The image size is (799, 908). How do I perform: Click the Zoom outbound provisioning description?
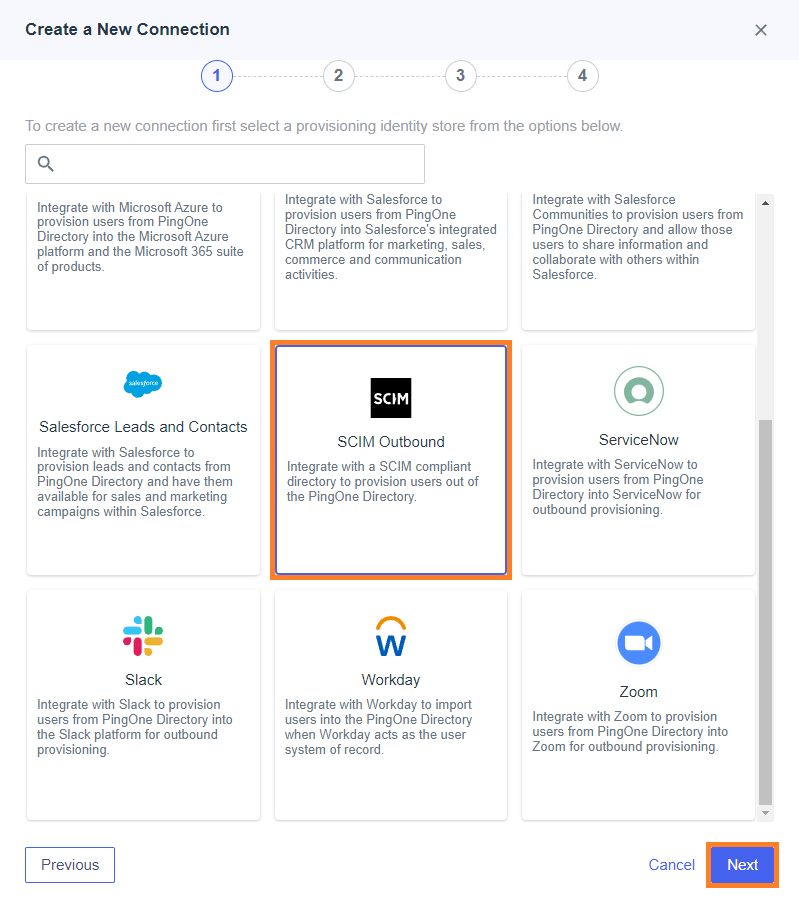tap(630, 732)
